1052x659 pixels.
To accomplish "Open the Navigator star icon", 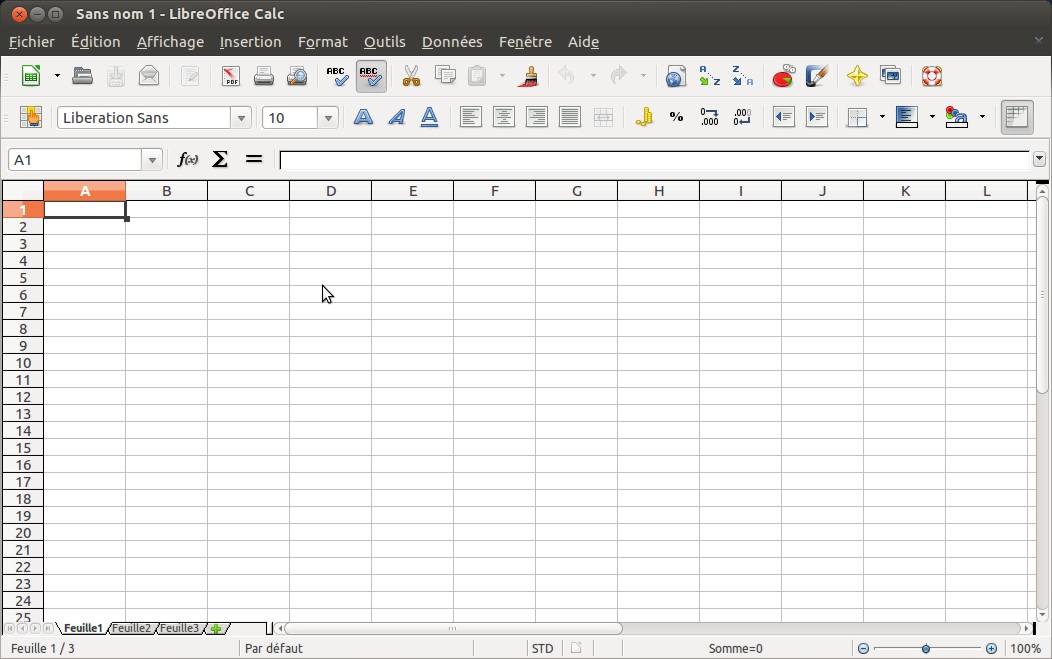I will (857, 76).
